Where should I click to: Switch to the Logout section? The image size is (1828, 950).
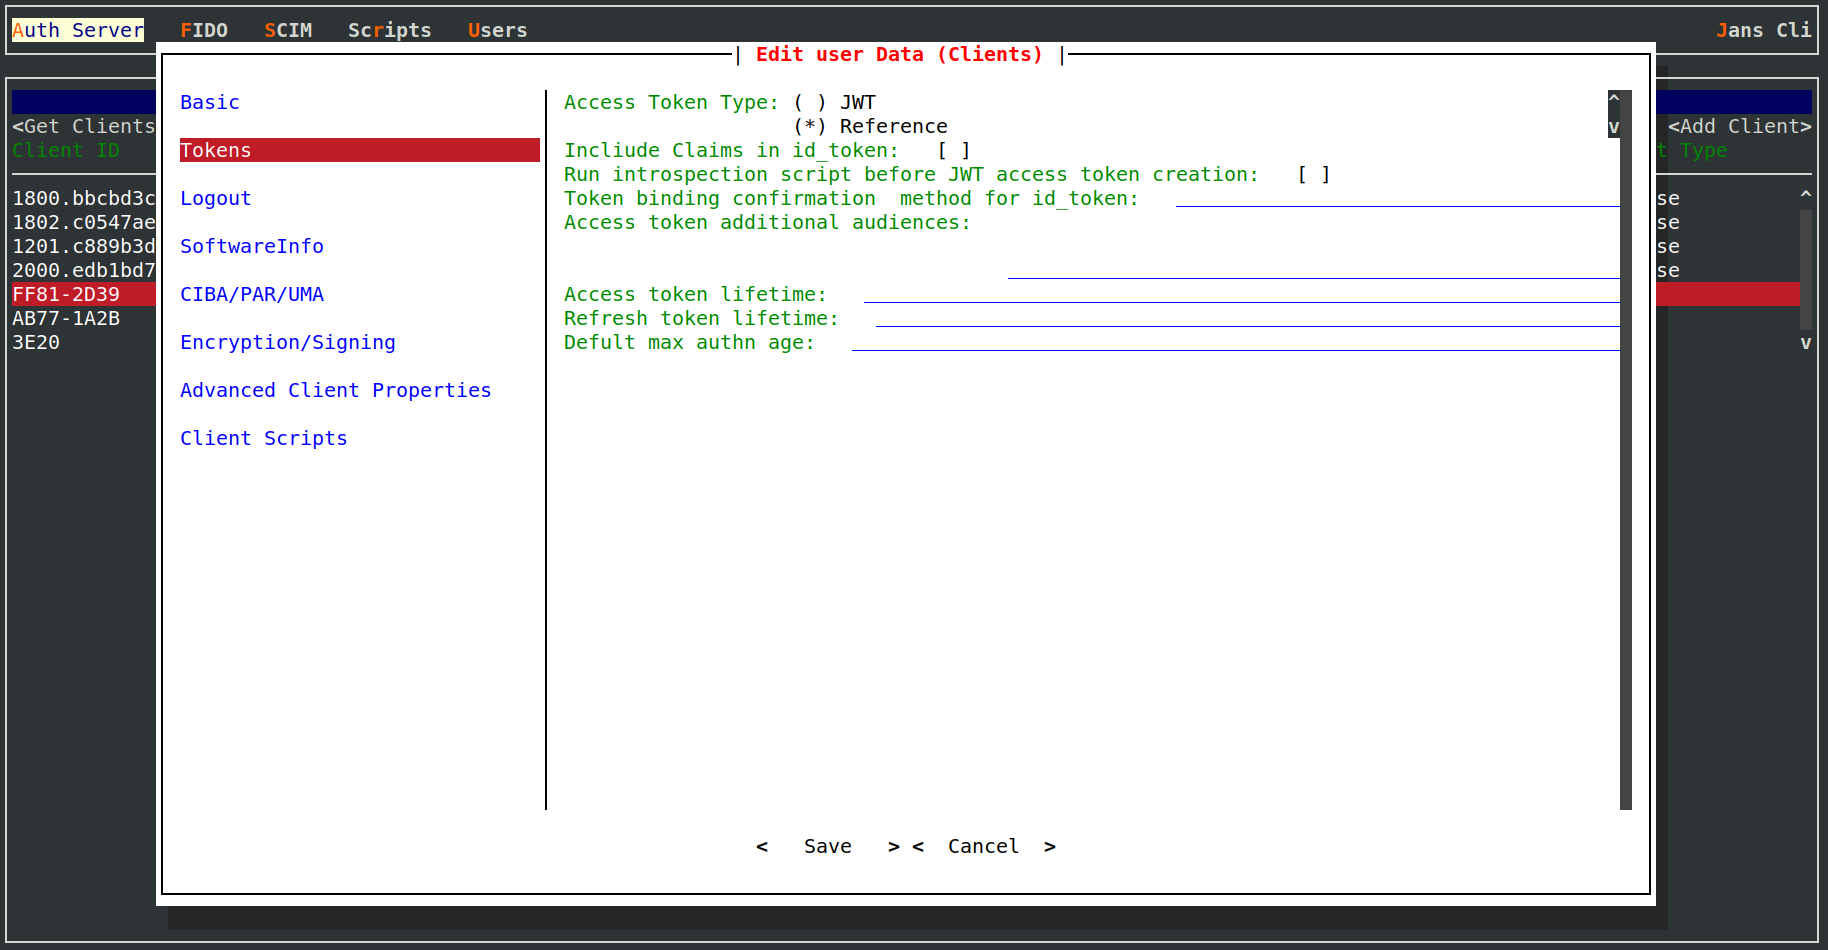216,199
